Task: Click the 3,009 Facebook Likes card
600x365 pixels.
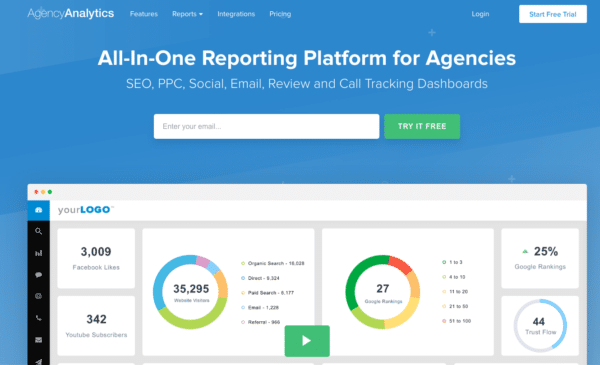Action: [x=96, y=258]
